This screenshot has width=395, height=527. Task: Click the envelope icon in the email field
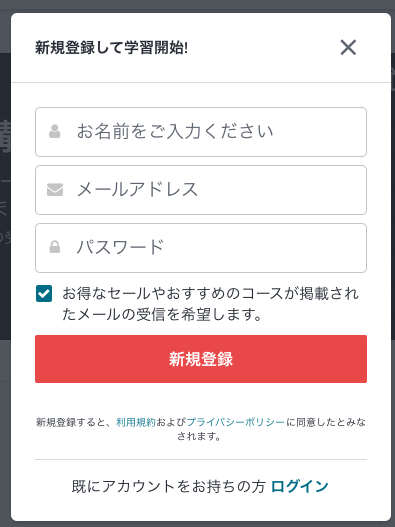(55, 190)
